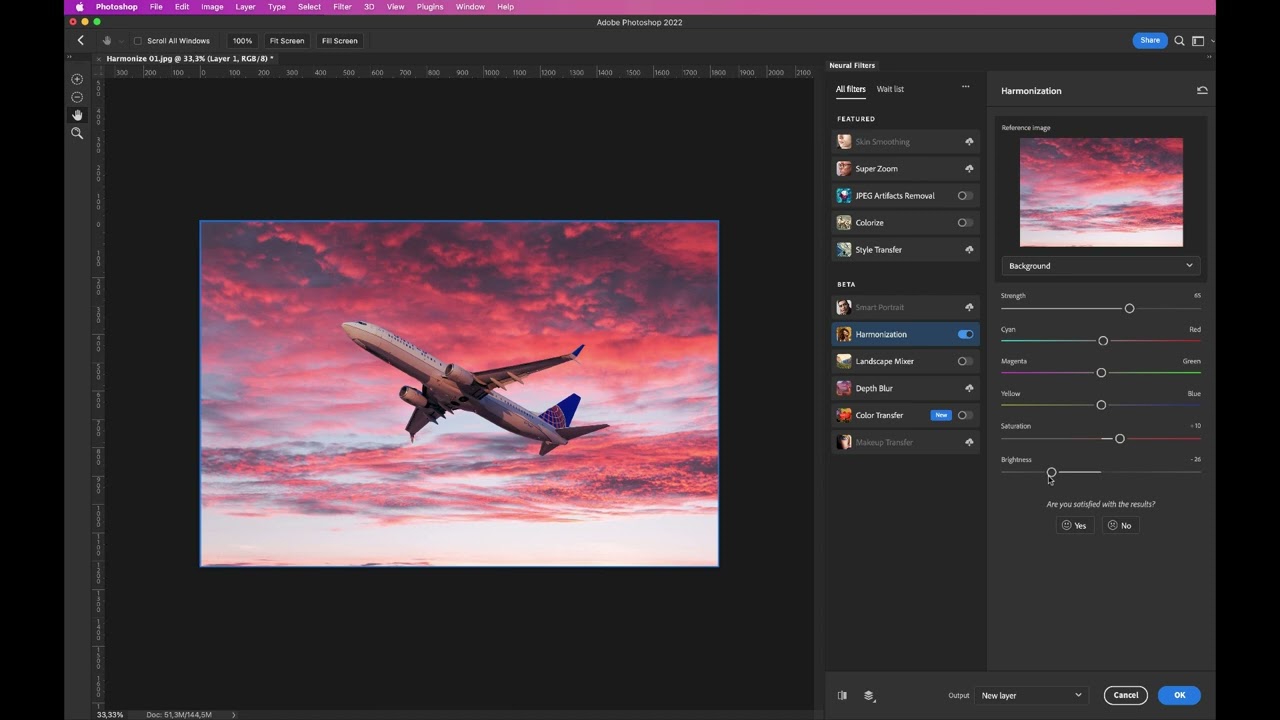Open the Background reference image dropdown
1280x720 pixels.
click(x=1100, y=265)
